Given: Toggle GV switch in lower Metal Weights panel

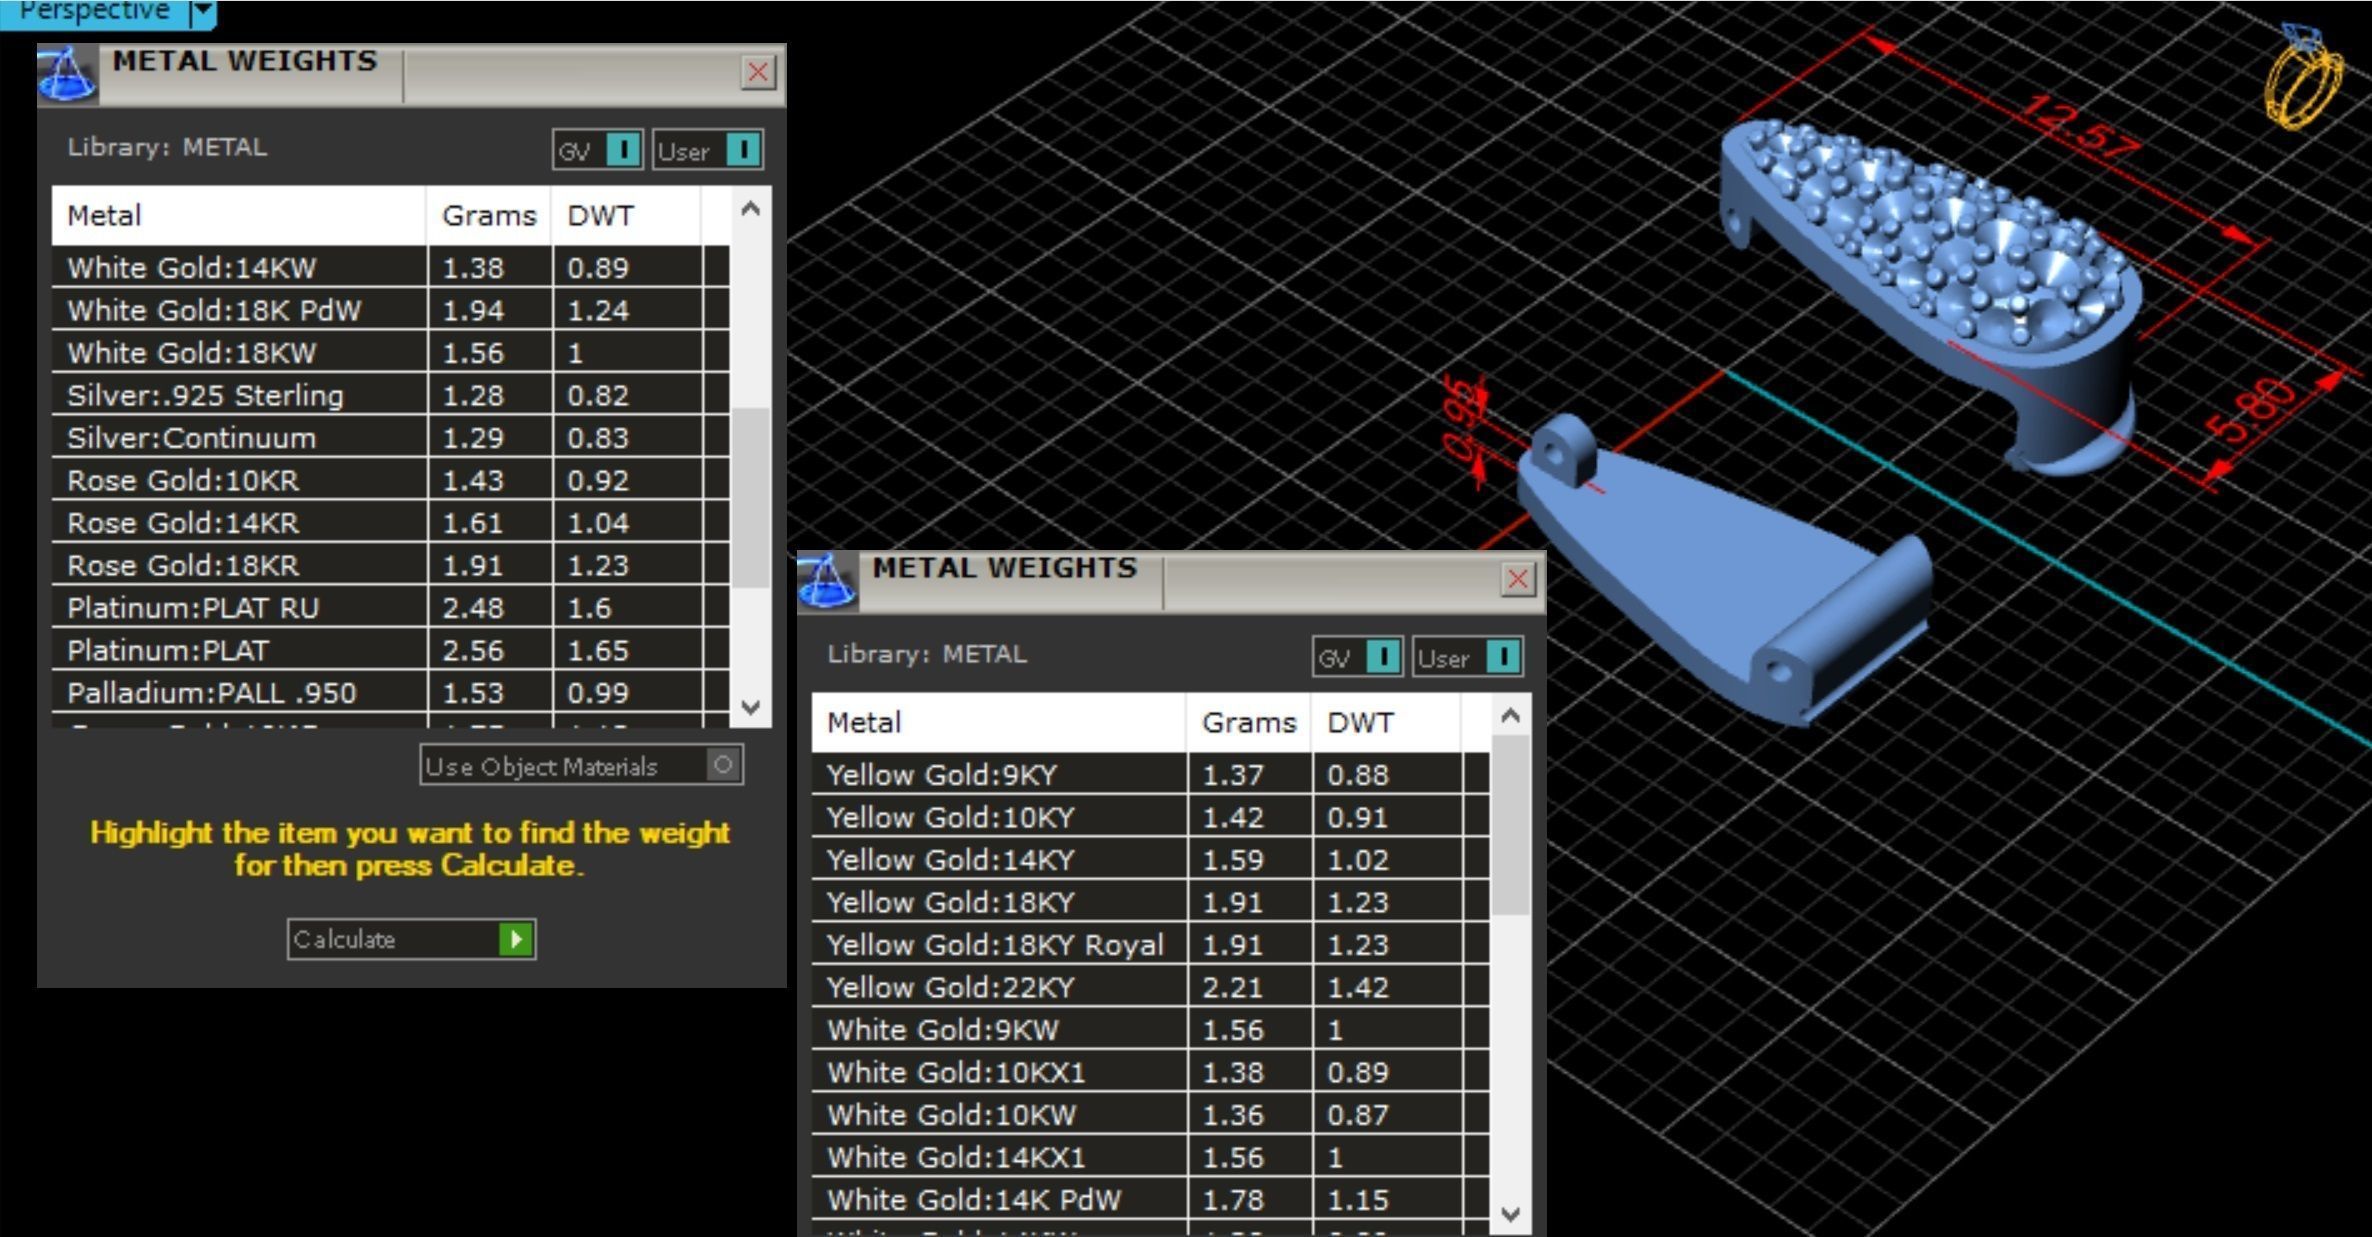Looking at the screenshot, I should (x=1383, y=657).
